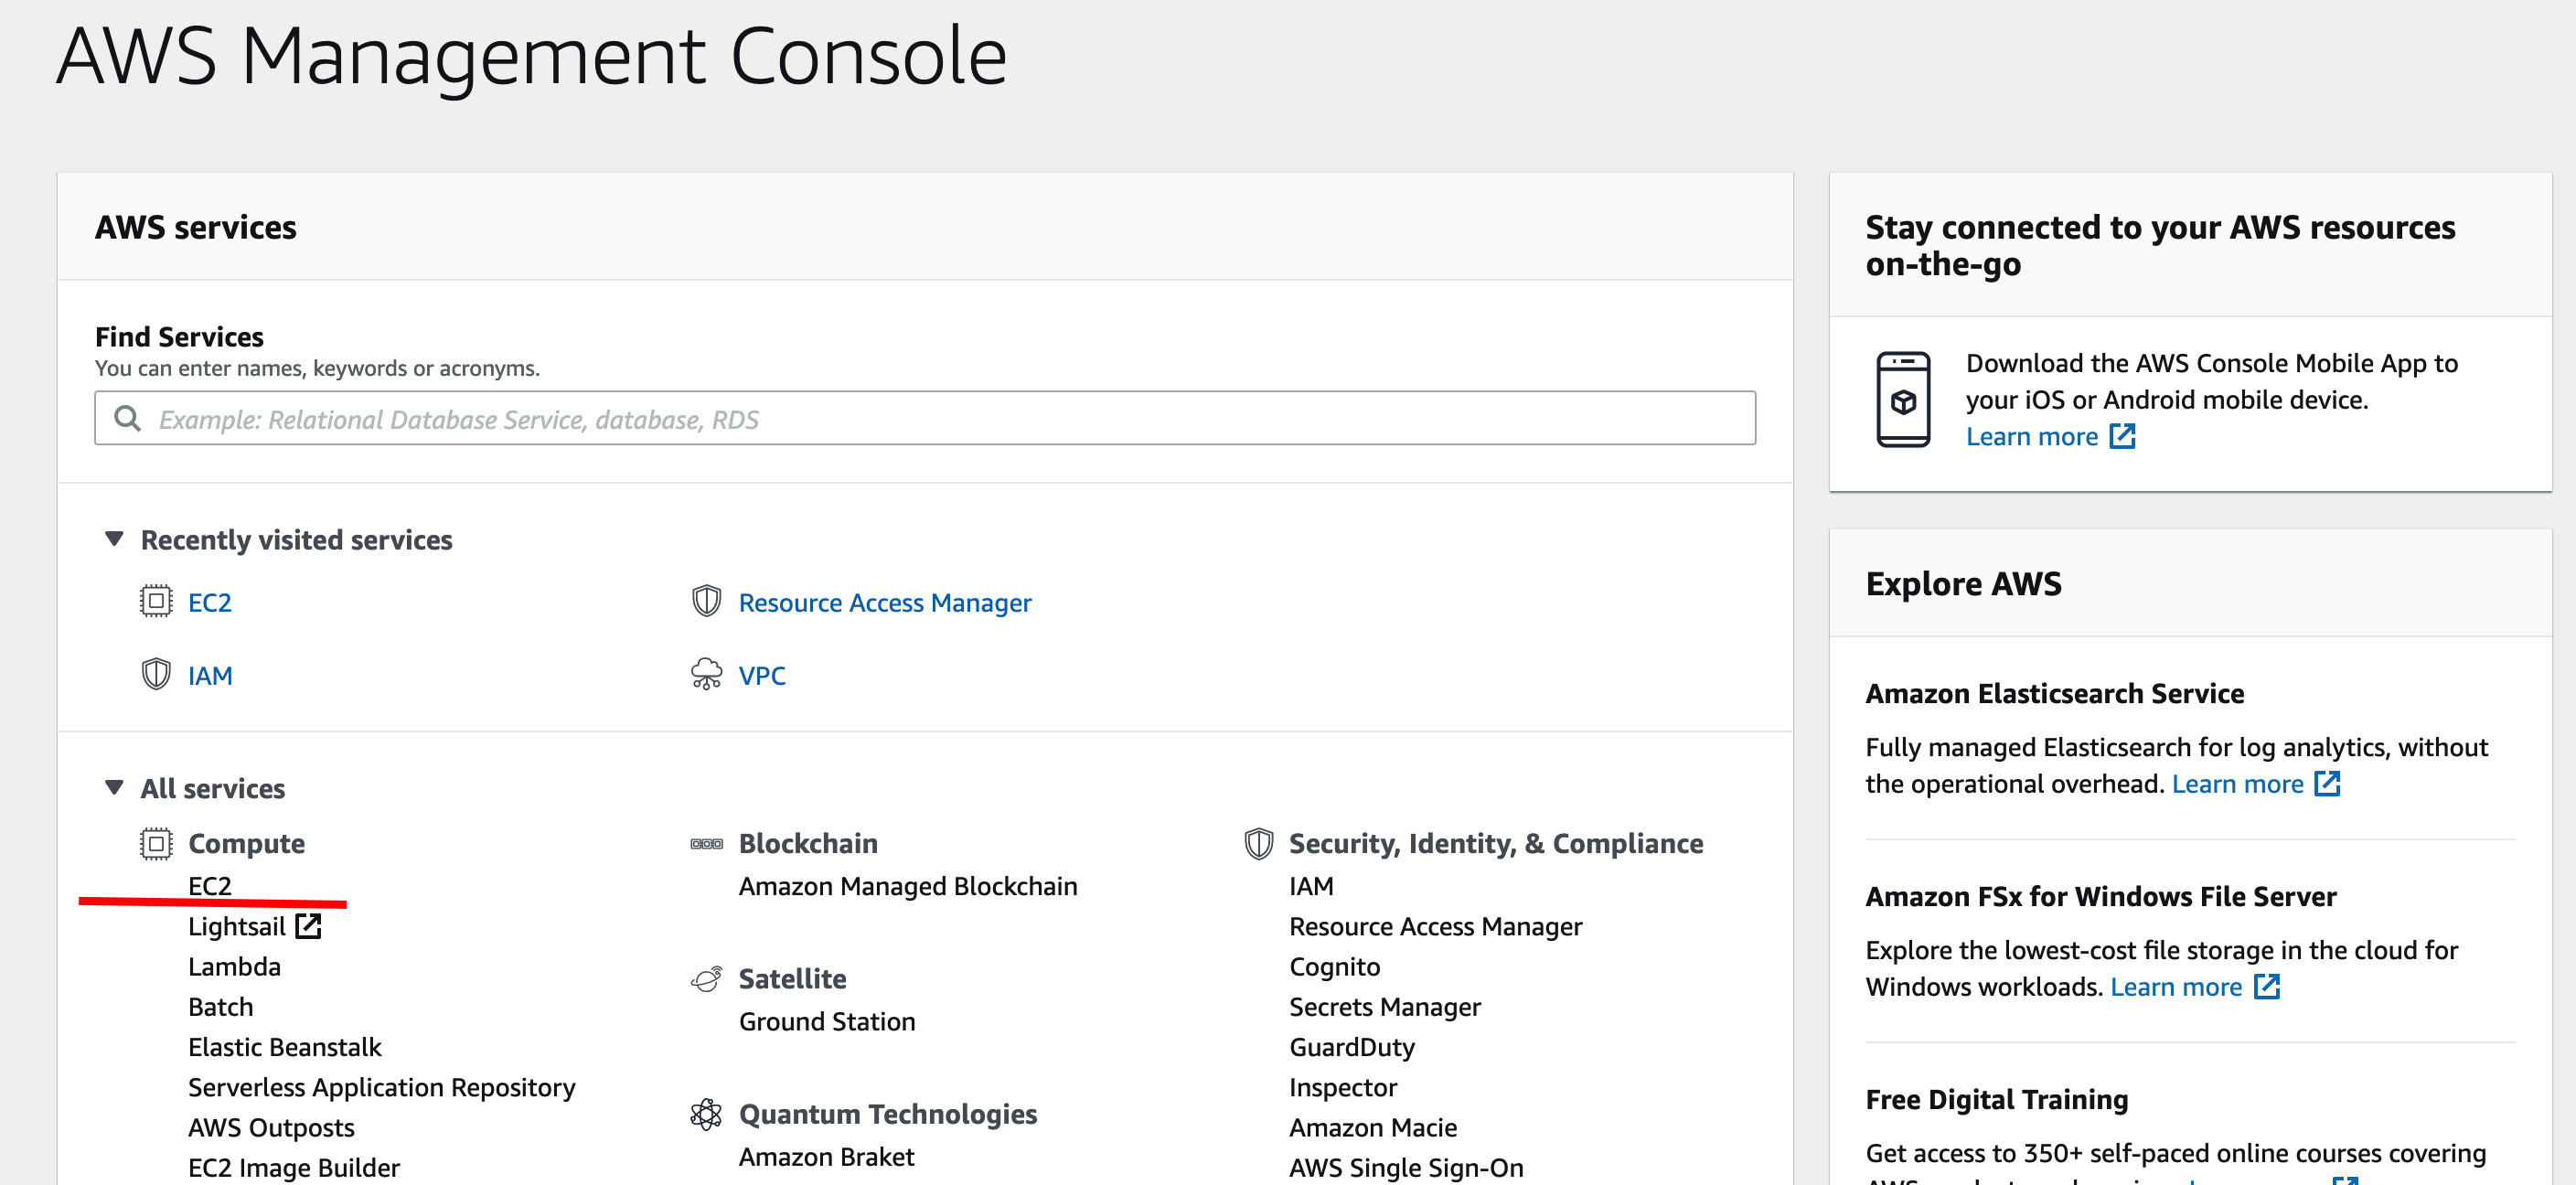Open IAM from Recently visited services
Viewport: 2576px width, 1185px height.
pyautogui.click(x=210, y=675)
